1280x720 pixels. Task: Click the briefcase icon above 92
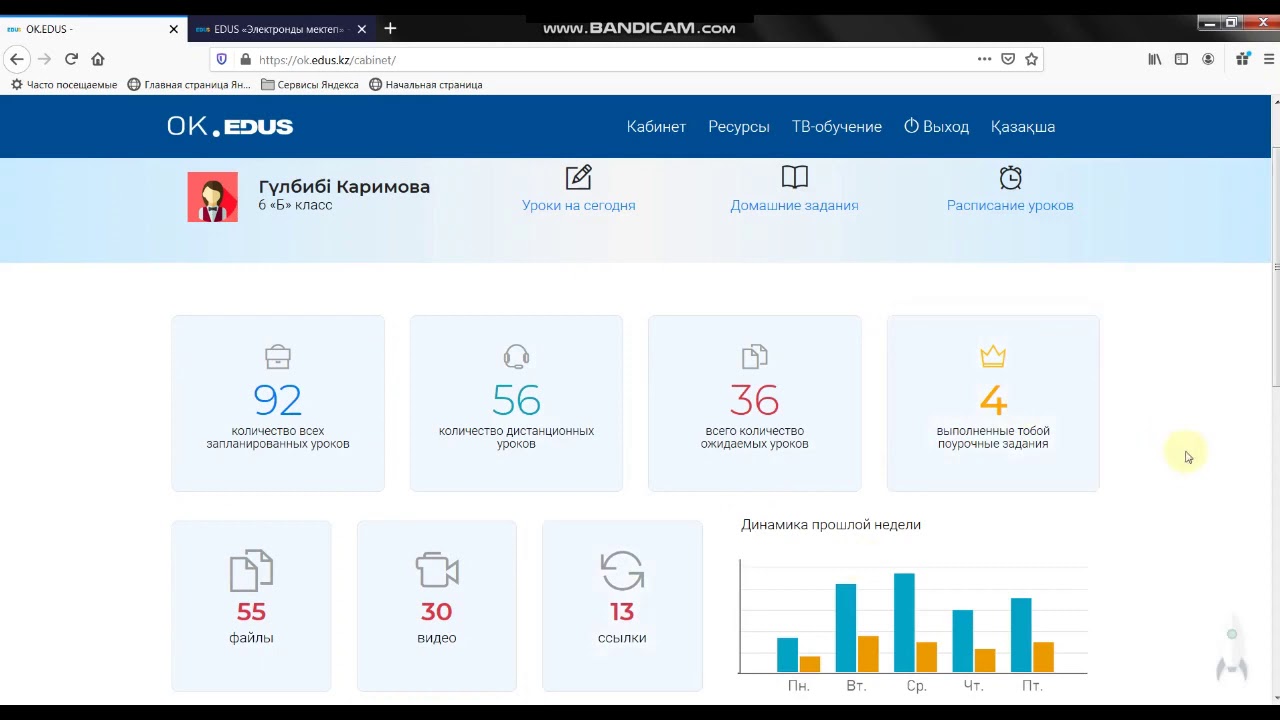pos(278,357)
